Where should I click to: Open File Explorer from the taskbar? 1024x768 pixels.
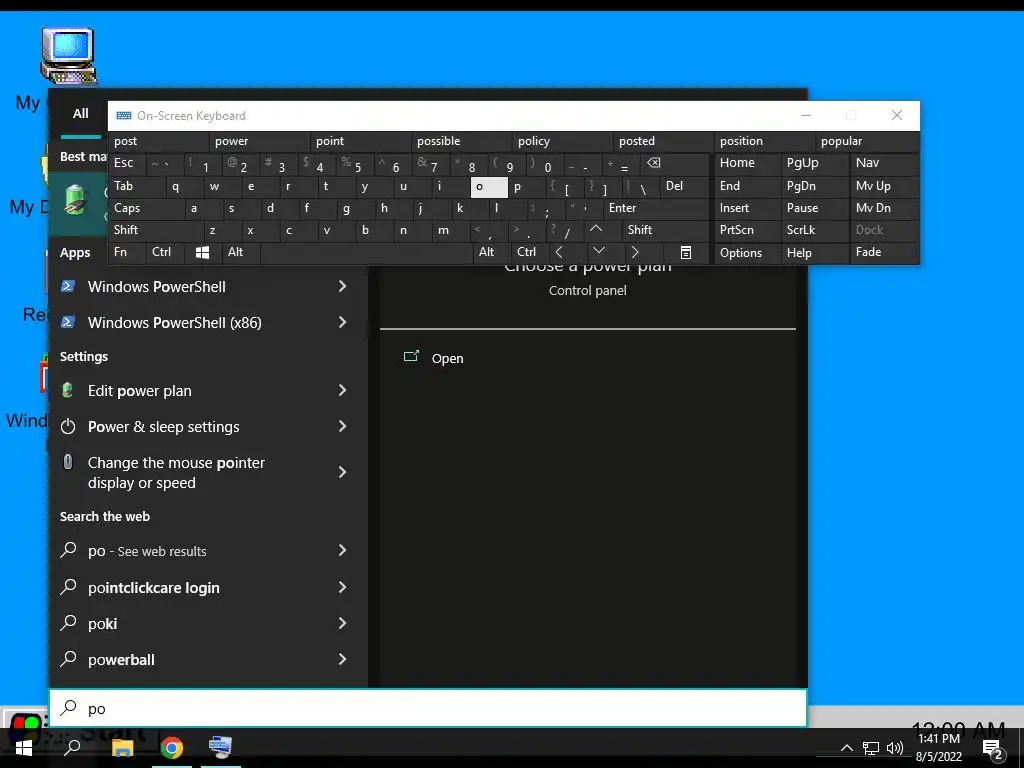tap(123, 747)
